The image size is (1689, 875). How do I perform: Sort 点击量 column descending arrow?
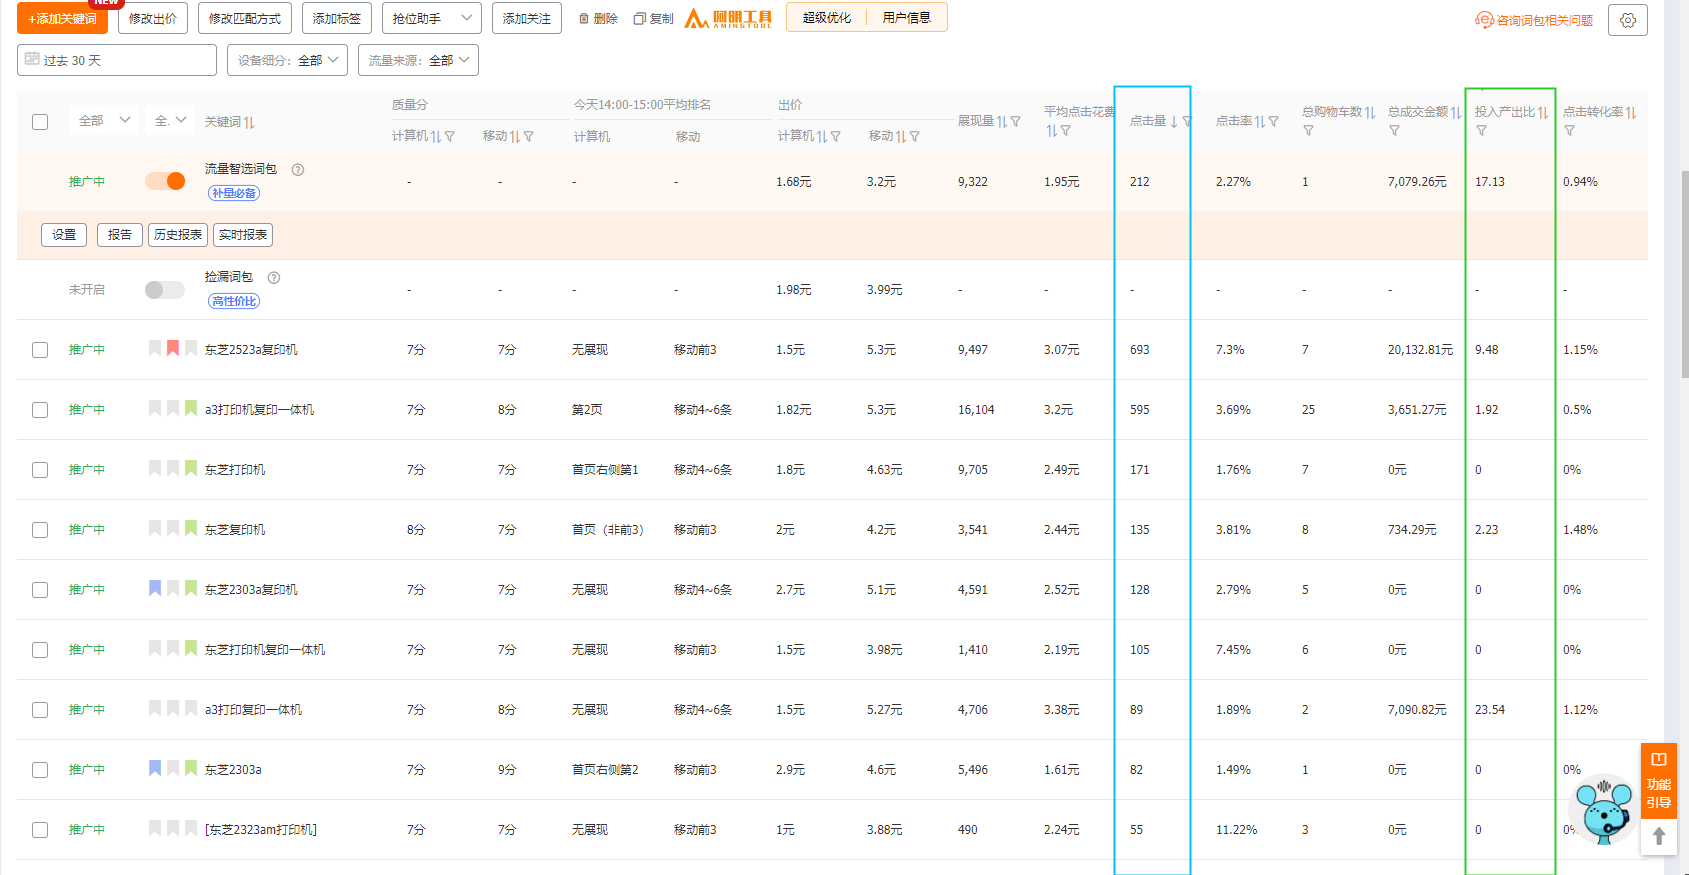tap(1175, 121)
